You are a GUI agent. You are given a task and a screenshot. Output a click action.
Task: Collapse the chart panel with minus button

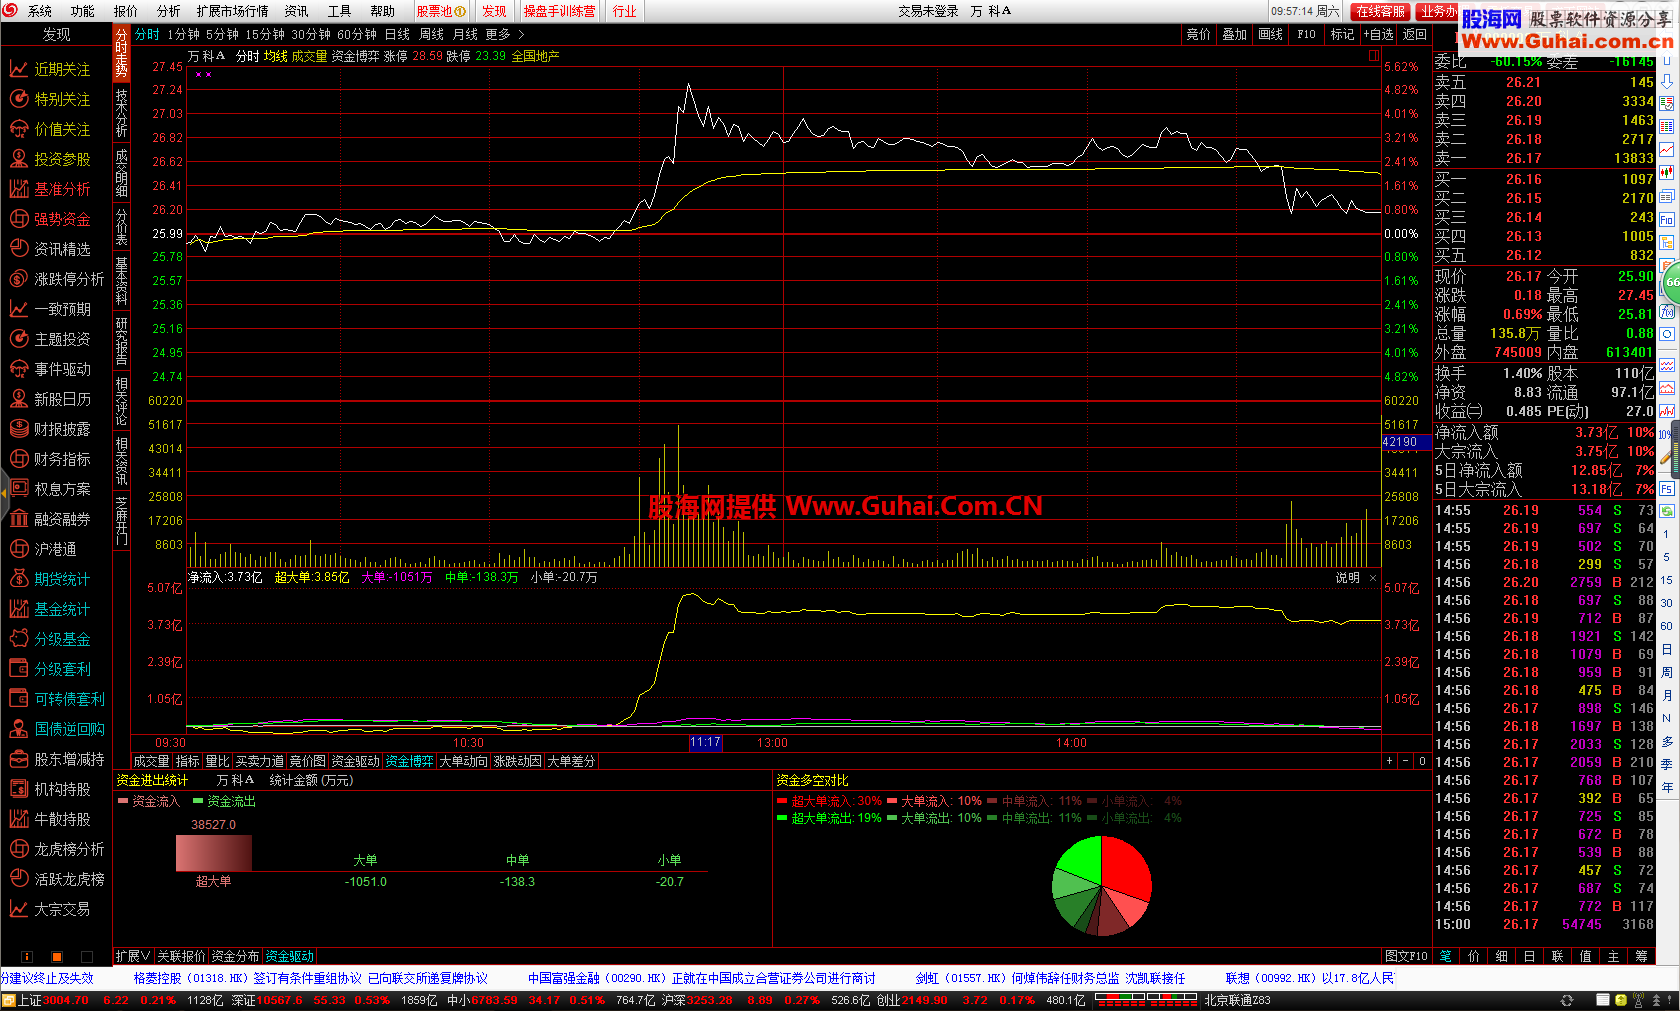tap(1405, 761)
